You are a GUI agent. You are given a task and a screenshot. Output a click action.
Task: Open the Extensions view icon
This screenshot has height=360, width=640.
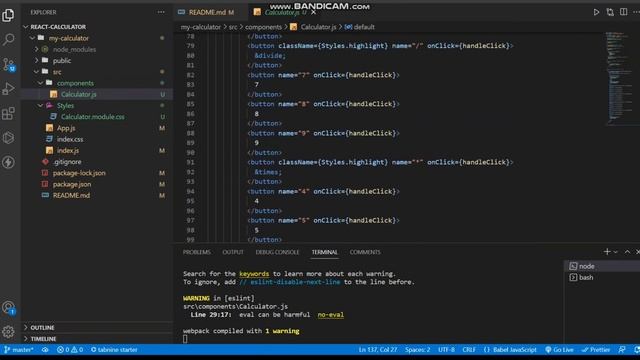pos(8,113)
